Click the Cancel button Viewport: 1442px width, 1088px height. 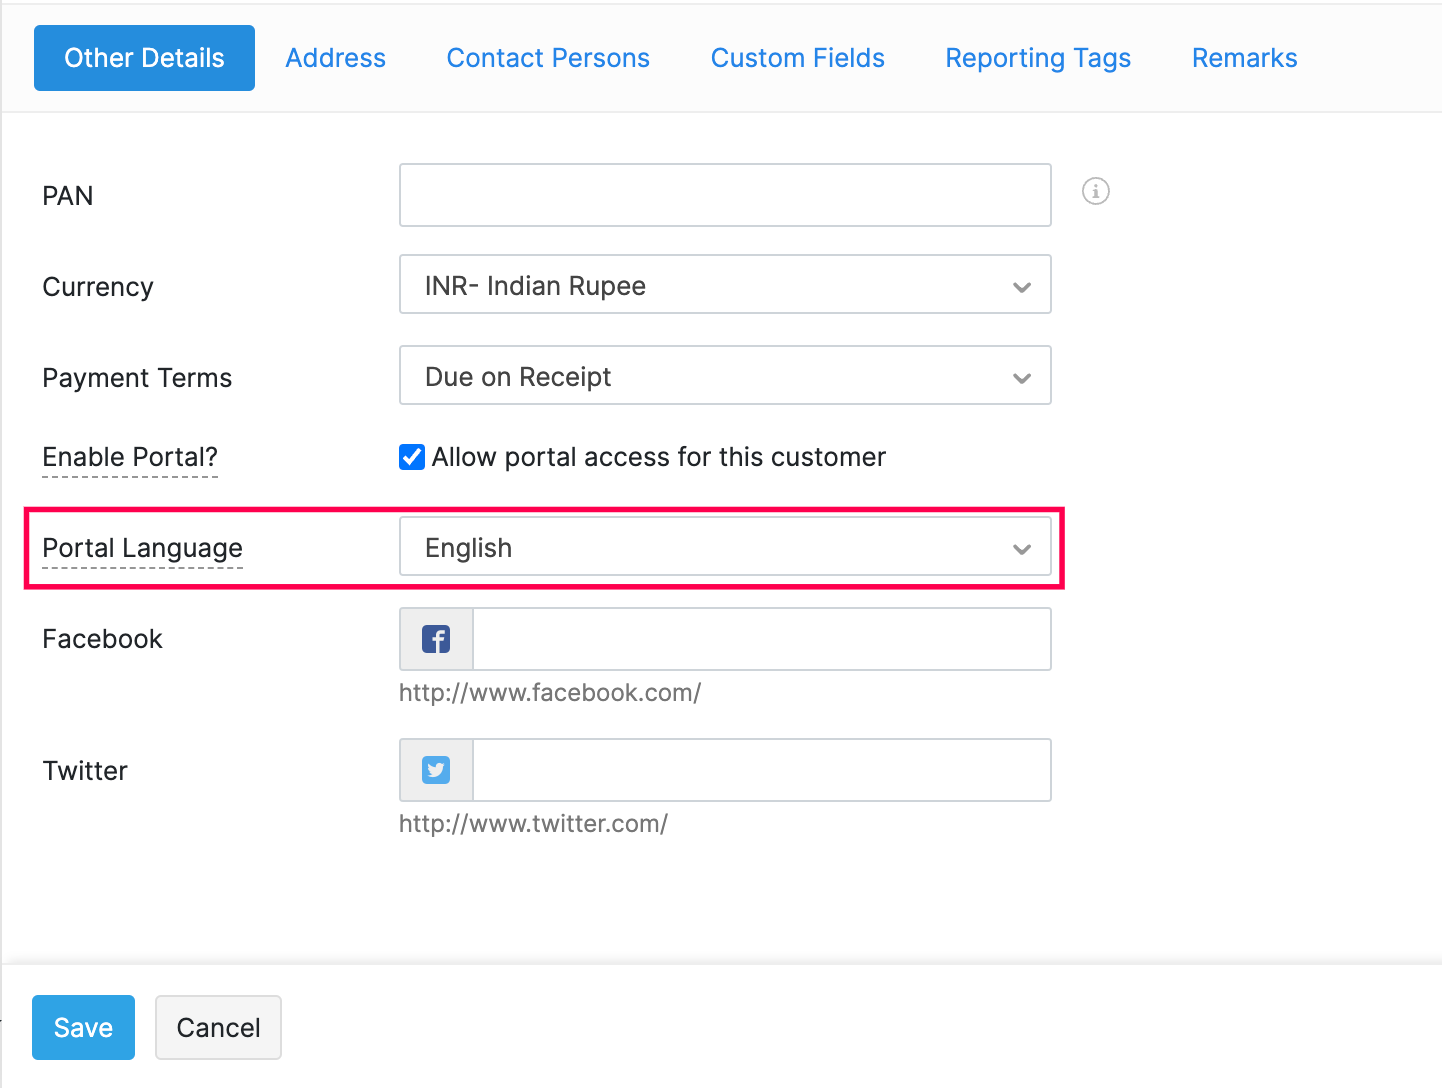tap(218, 1027)
